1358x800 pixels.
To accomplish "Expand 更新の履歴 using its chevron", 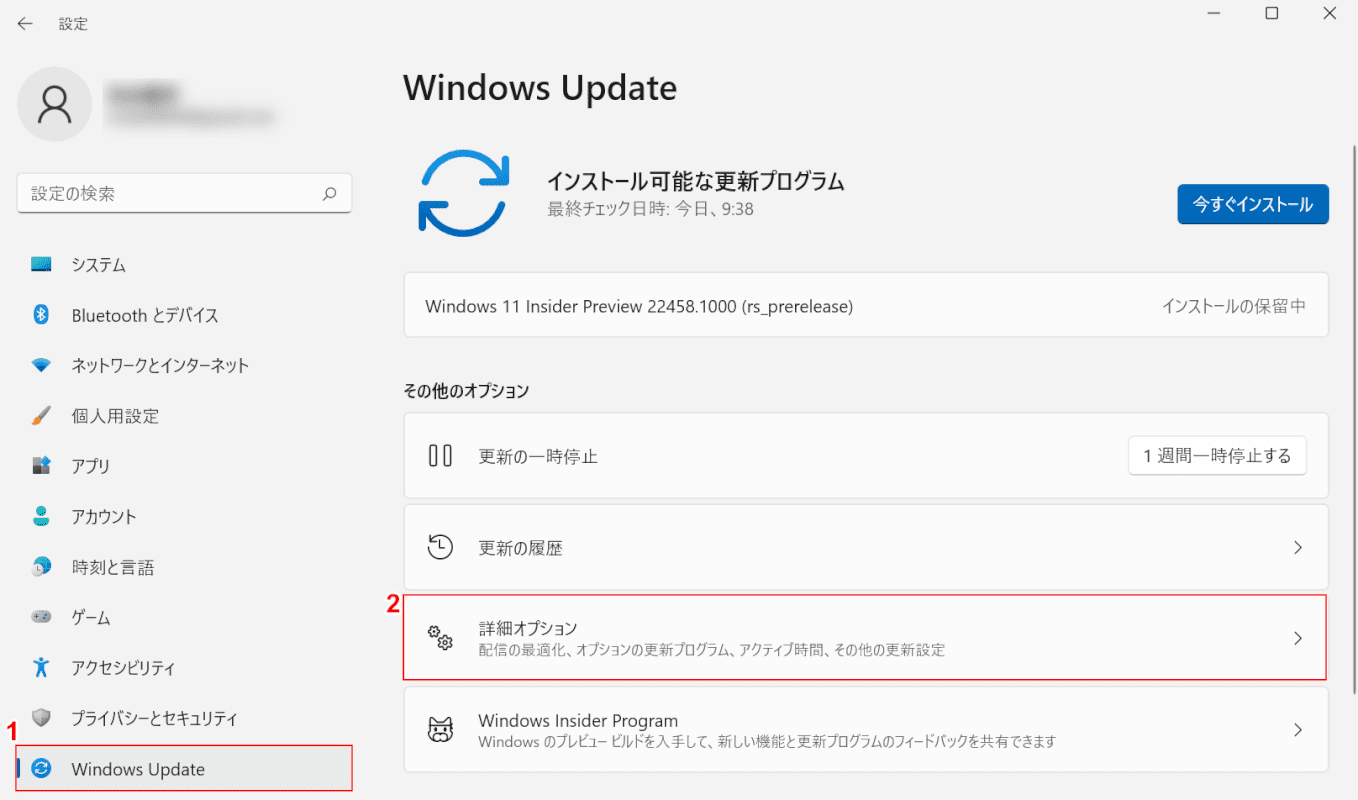I will (1298, 548).
